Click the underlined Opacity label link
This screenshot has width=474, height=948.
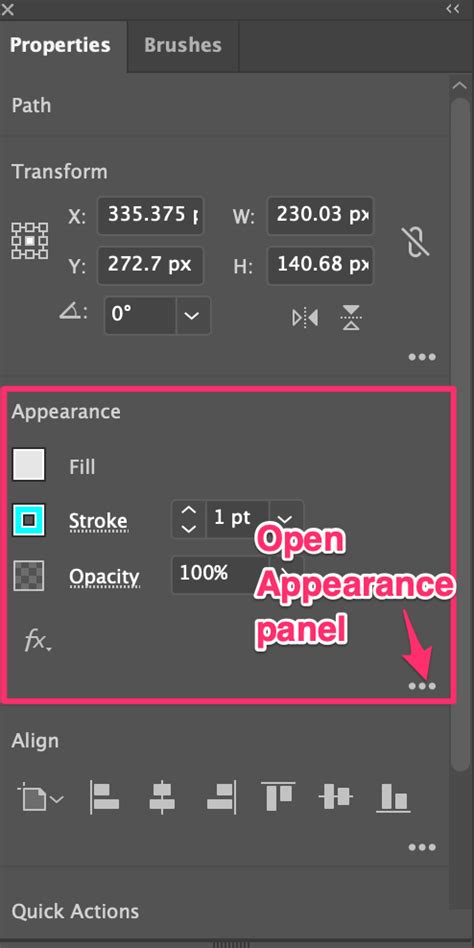(105, 577)
